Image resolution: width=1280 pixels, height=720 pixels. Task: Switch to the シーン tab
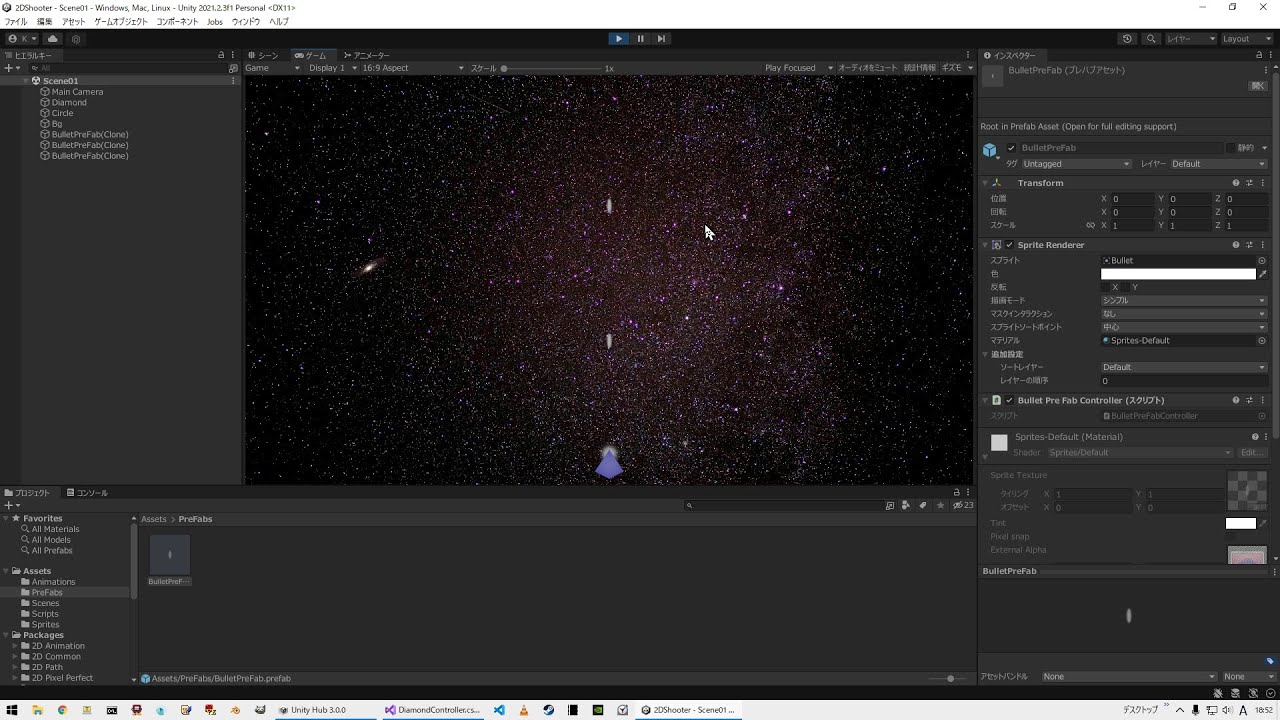[264, 55]
